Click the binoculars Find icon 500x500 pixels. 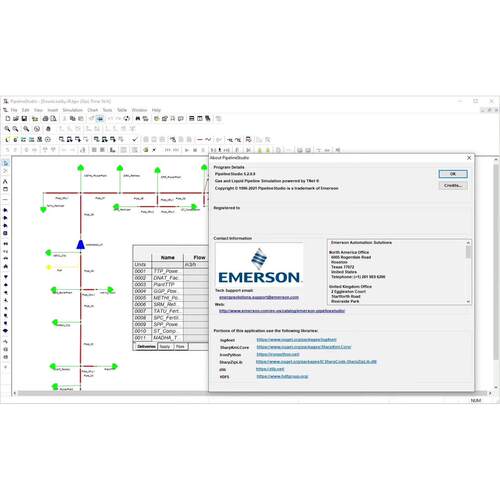coord(137,118)
